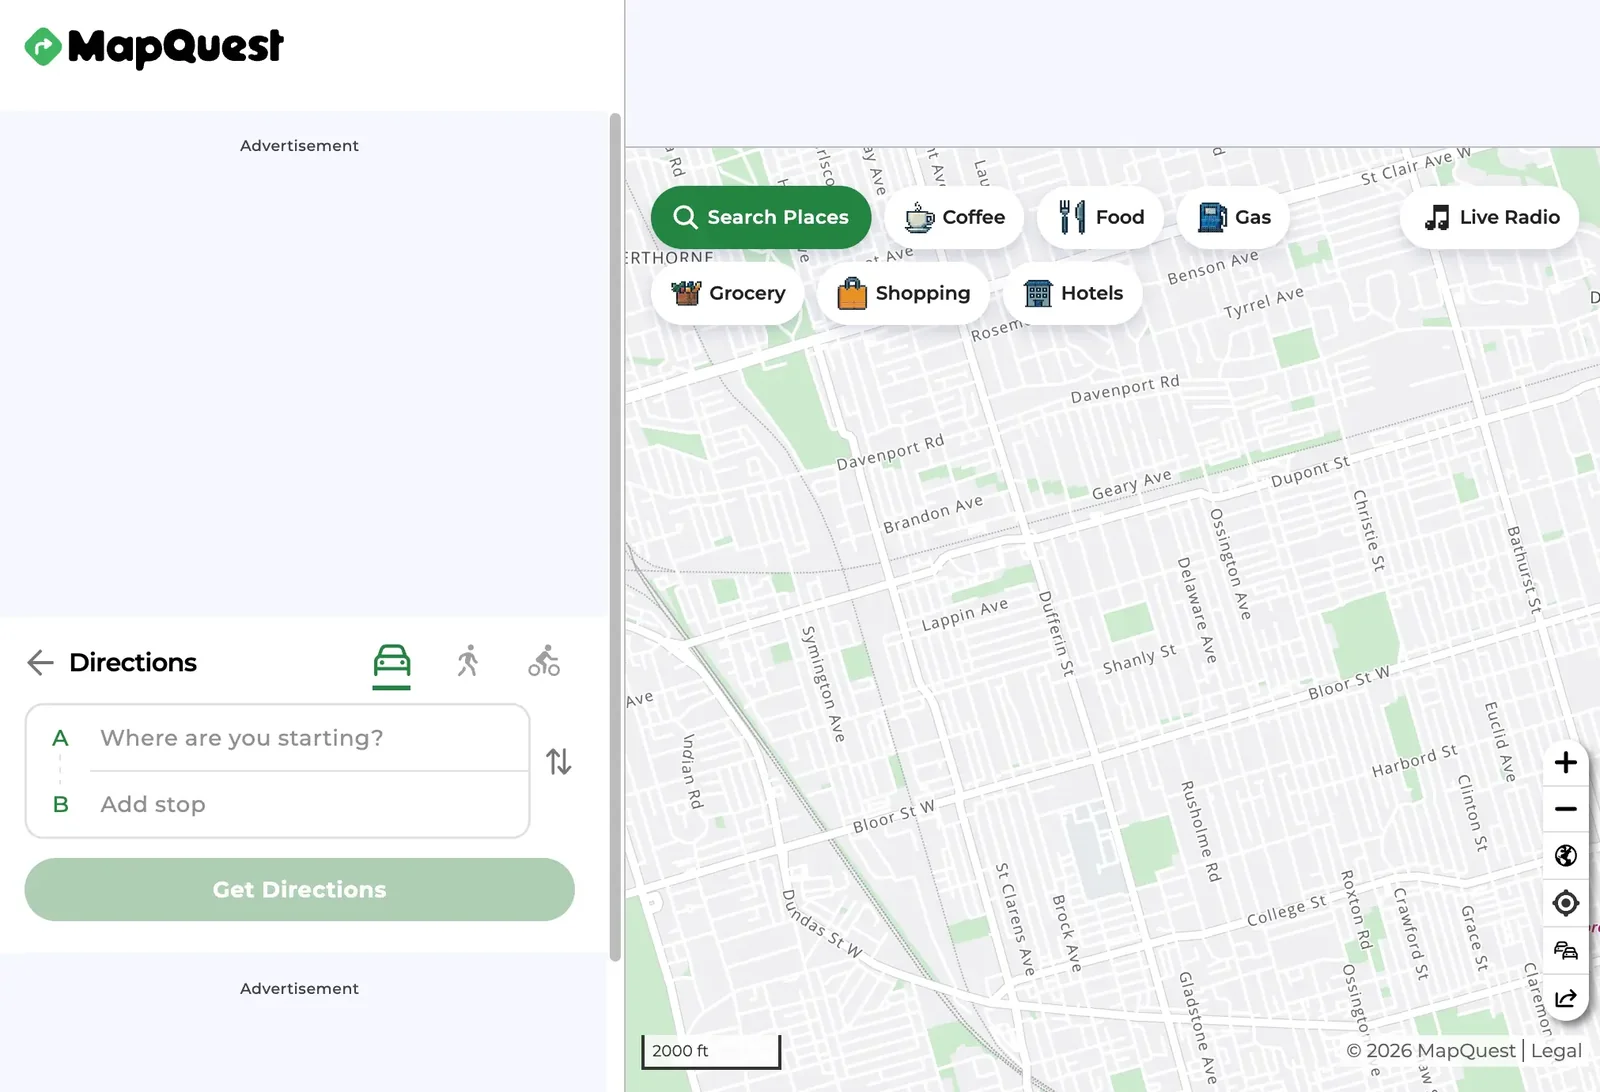Swap start and destination points

(559, 762)
